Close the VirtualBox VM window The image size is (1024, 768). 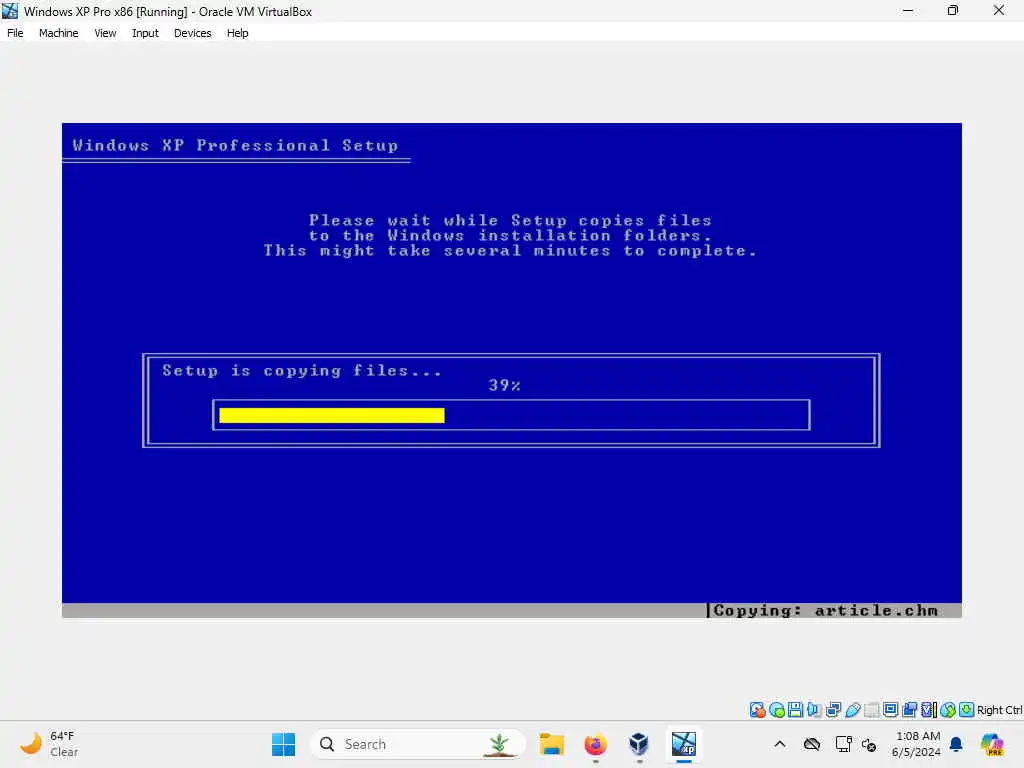(999, 10)
